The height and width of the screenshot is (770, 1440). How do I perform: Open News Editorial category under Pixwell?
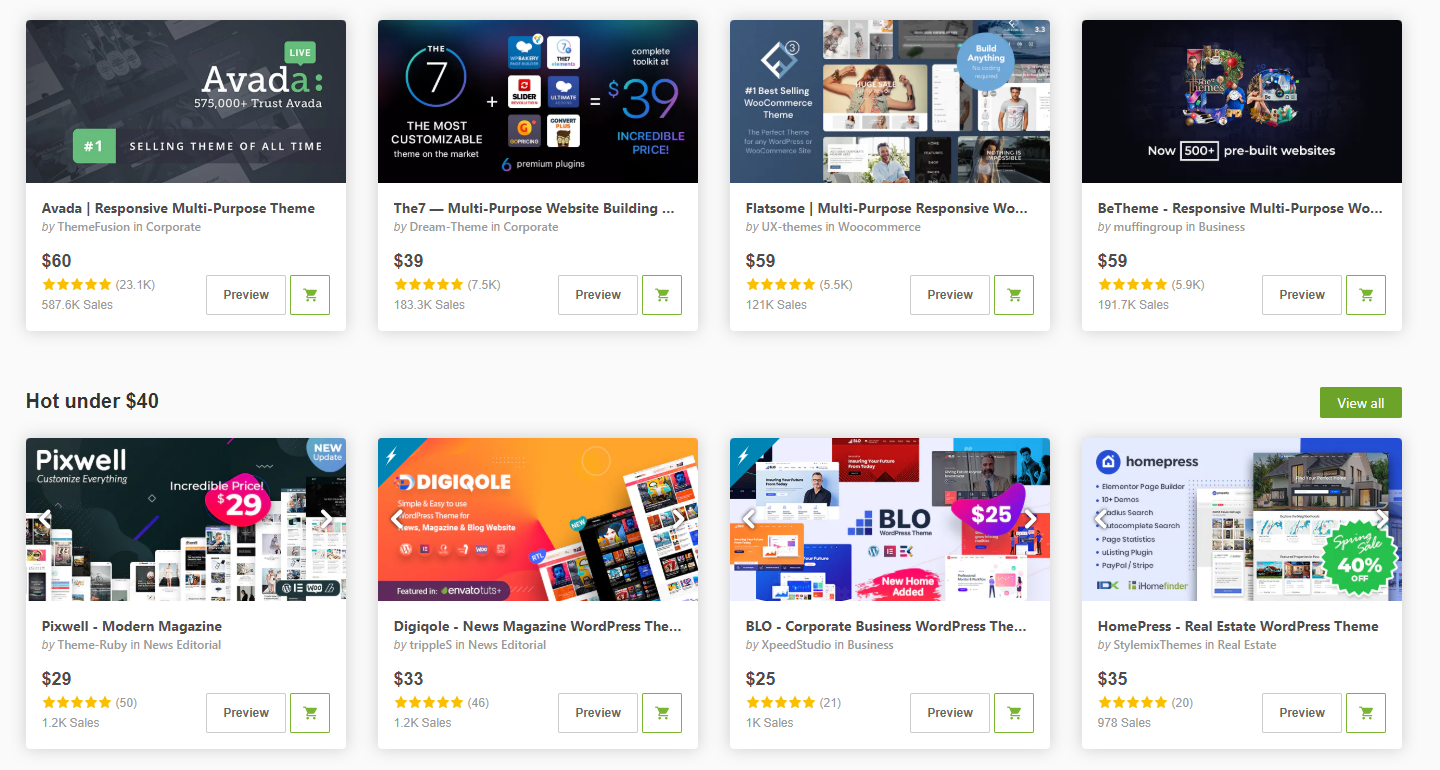[x=182, y=645]
